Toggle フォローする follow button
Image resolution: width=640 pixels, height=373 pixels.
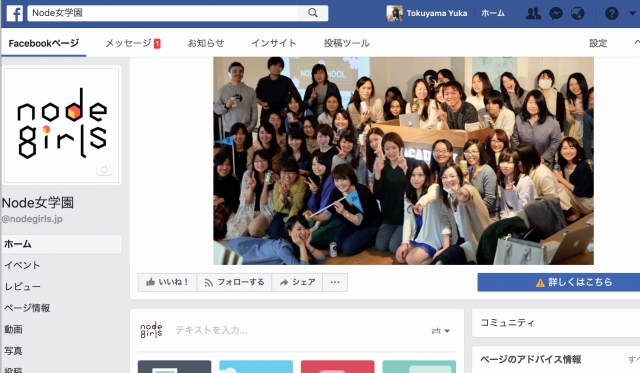234,282
